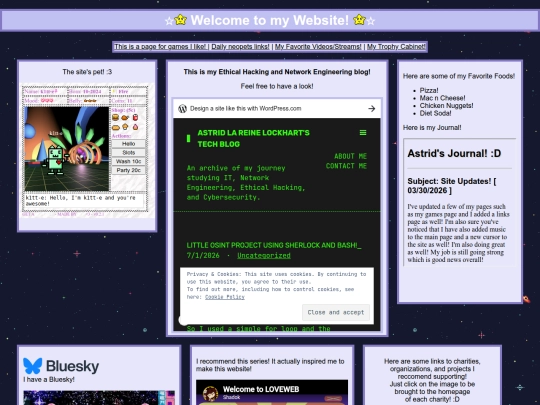Choose the Wash 10c action
The width and height of the screenshot is (540, 405).
coord(128,161)
